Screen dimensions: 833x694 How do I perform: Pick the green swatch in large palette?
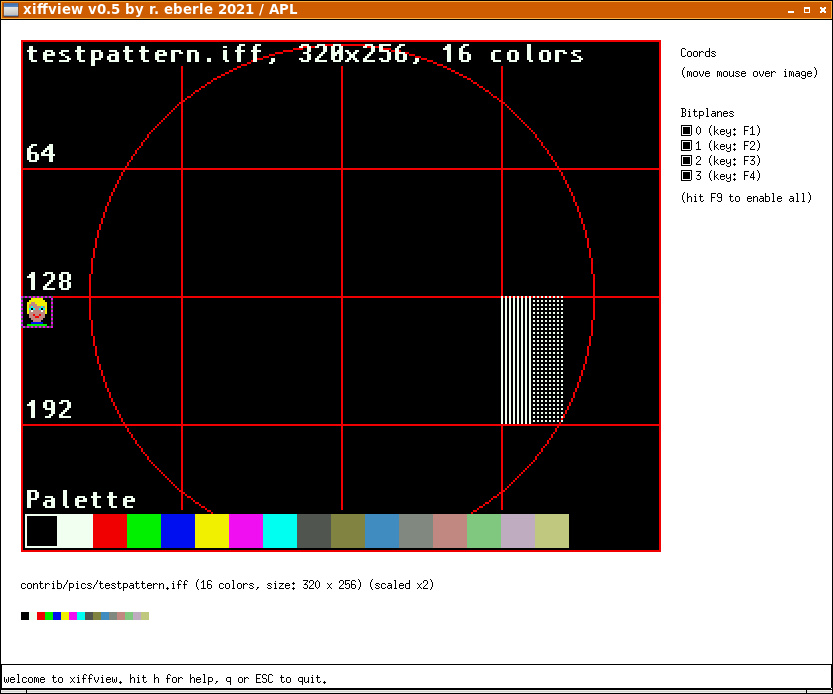144,530
